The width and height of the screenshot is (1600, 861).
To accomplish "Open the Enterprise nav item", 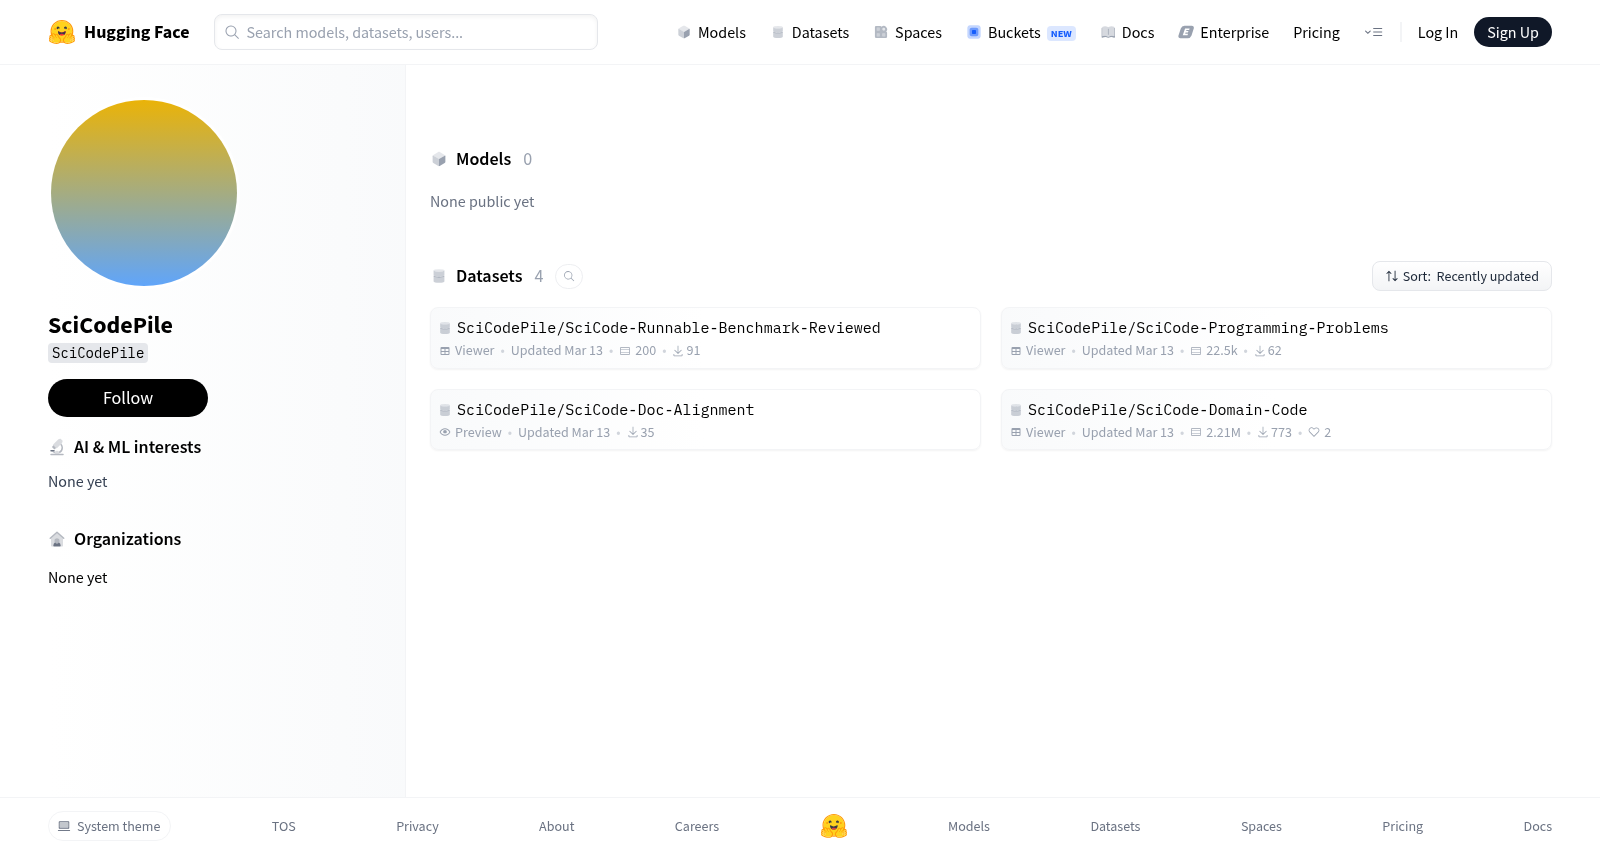I will (1224, 32).
